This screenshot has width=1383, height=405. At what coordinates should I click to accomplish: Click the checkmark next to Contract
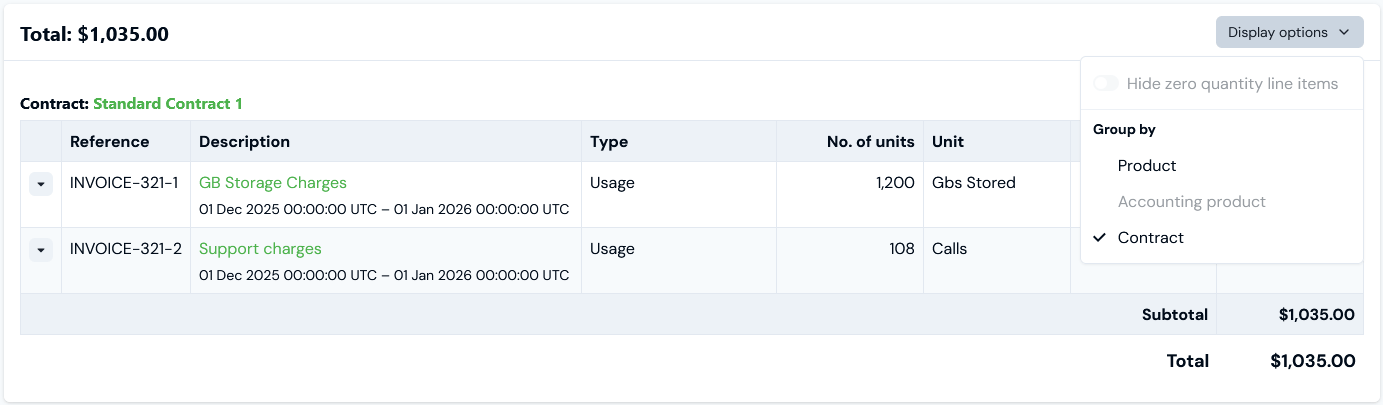pos(1100,237)
